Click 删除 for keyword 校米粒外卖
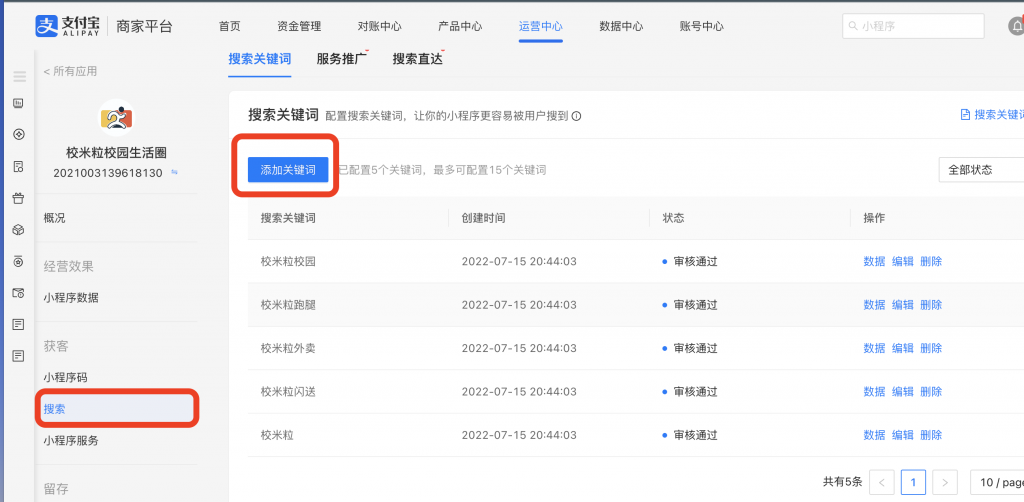This screenshot has width=1024, height=502. pos(931,348)
